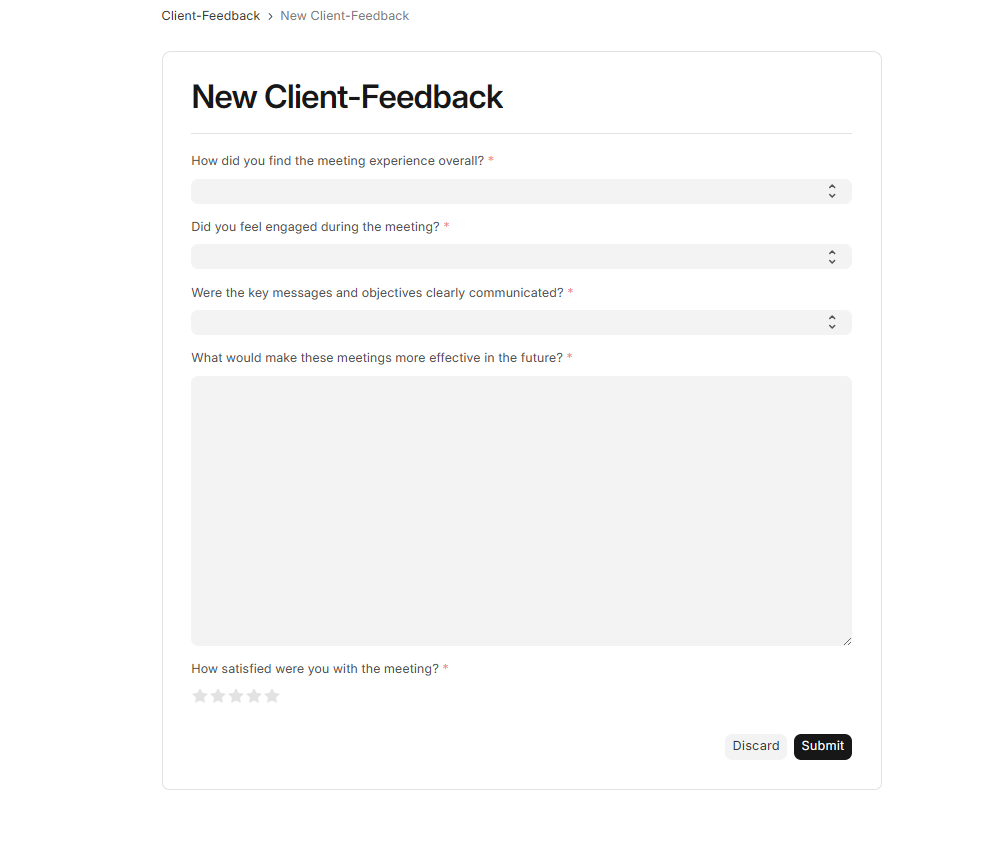Screen dimensions: 986x844
Task: Select the first star in the satisfaction rating
Action: pyautogui.click(x=200, y=695)
